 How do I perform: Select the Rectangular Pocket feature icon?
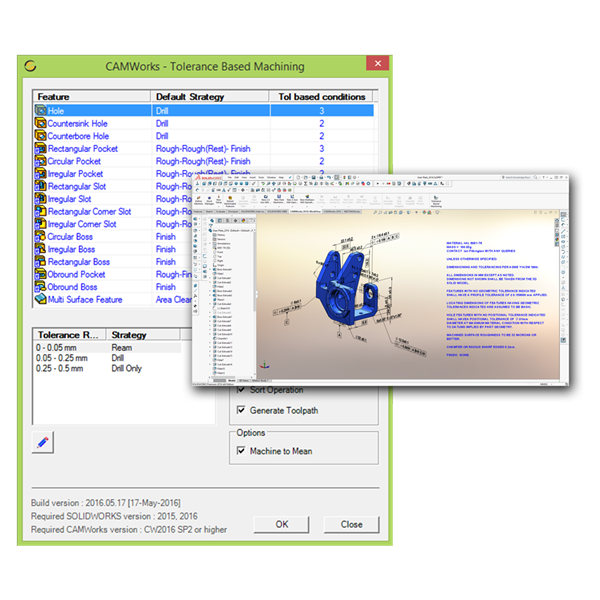coord(41,148)
